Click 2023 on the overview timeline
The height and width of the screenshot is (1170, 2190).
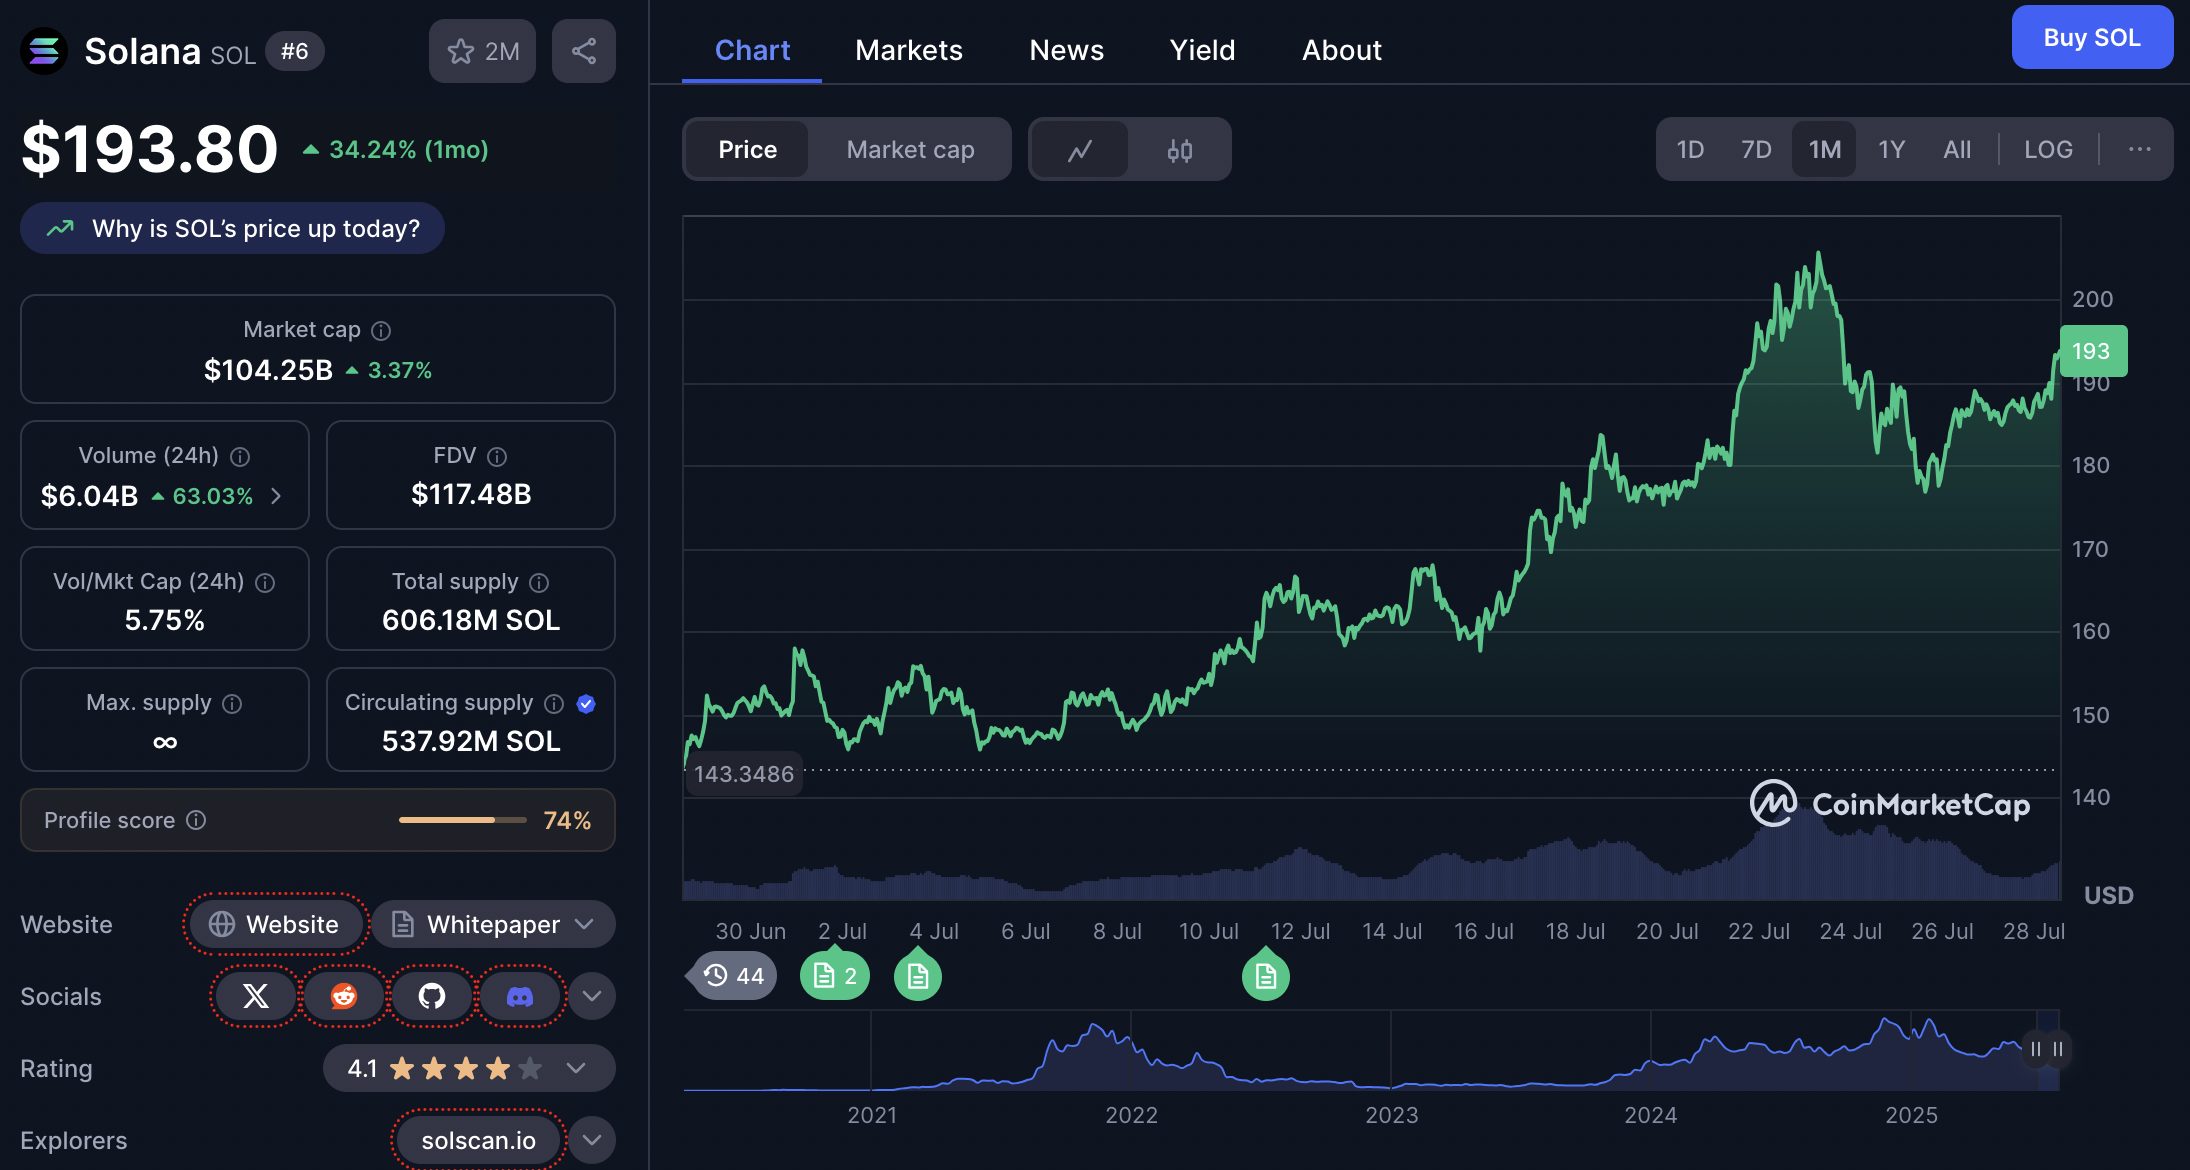(x=1391, y=1115)
